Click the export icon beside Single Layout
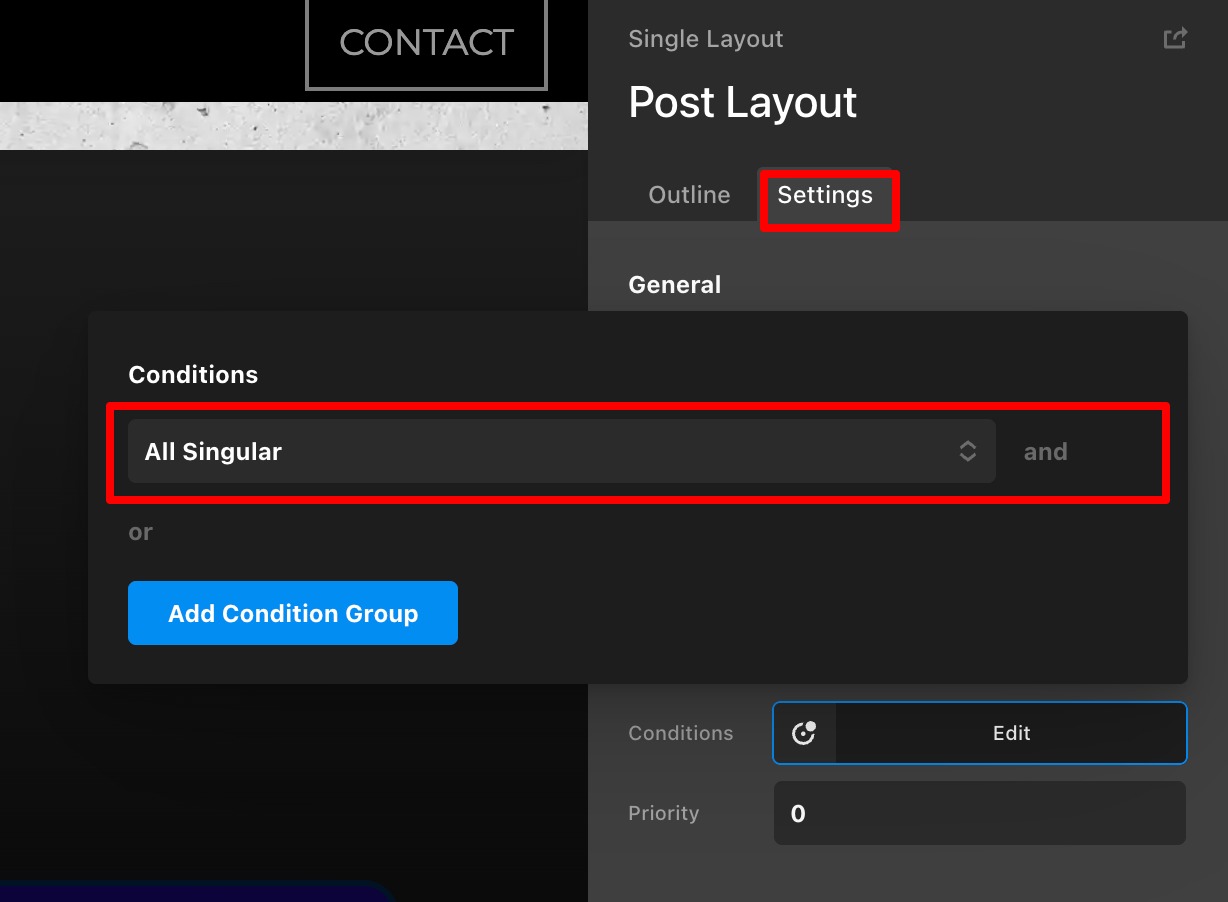The width and height of the screenshot is (1228, 902). pos(1175,39)
